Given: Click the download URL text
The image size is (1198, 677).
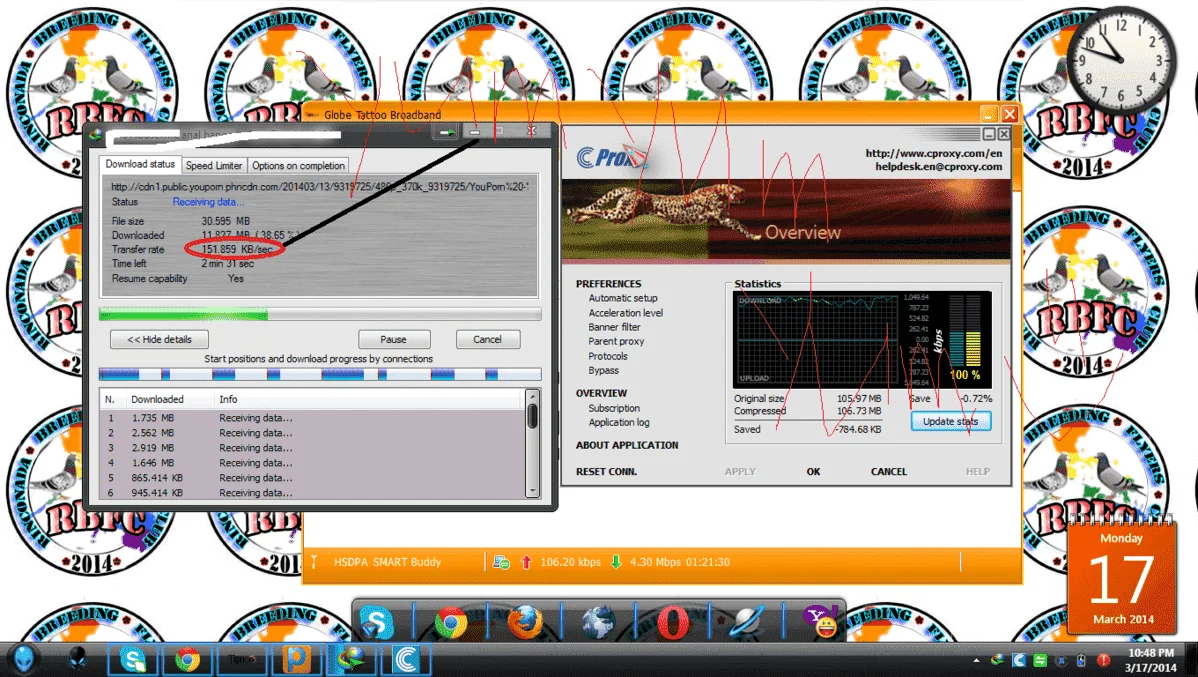Looking at the screenshot, I should [x=319, y=186].
